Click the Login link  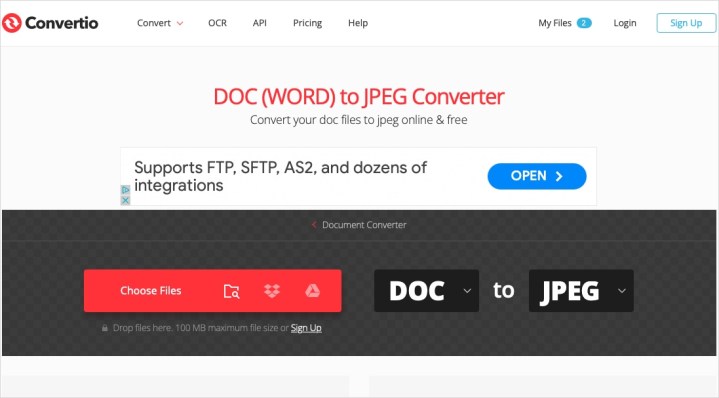coord(625,23)
